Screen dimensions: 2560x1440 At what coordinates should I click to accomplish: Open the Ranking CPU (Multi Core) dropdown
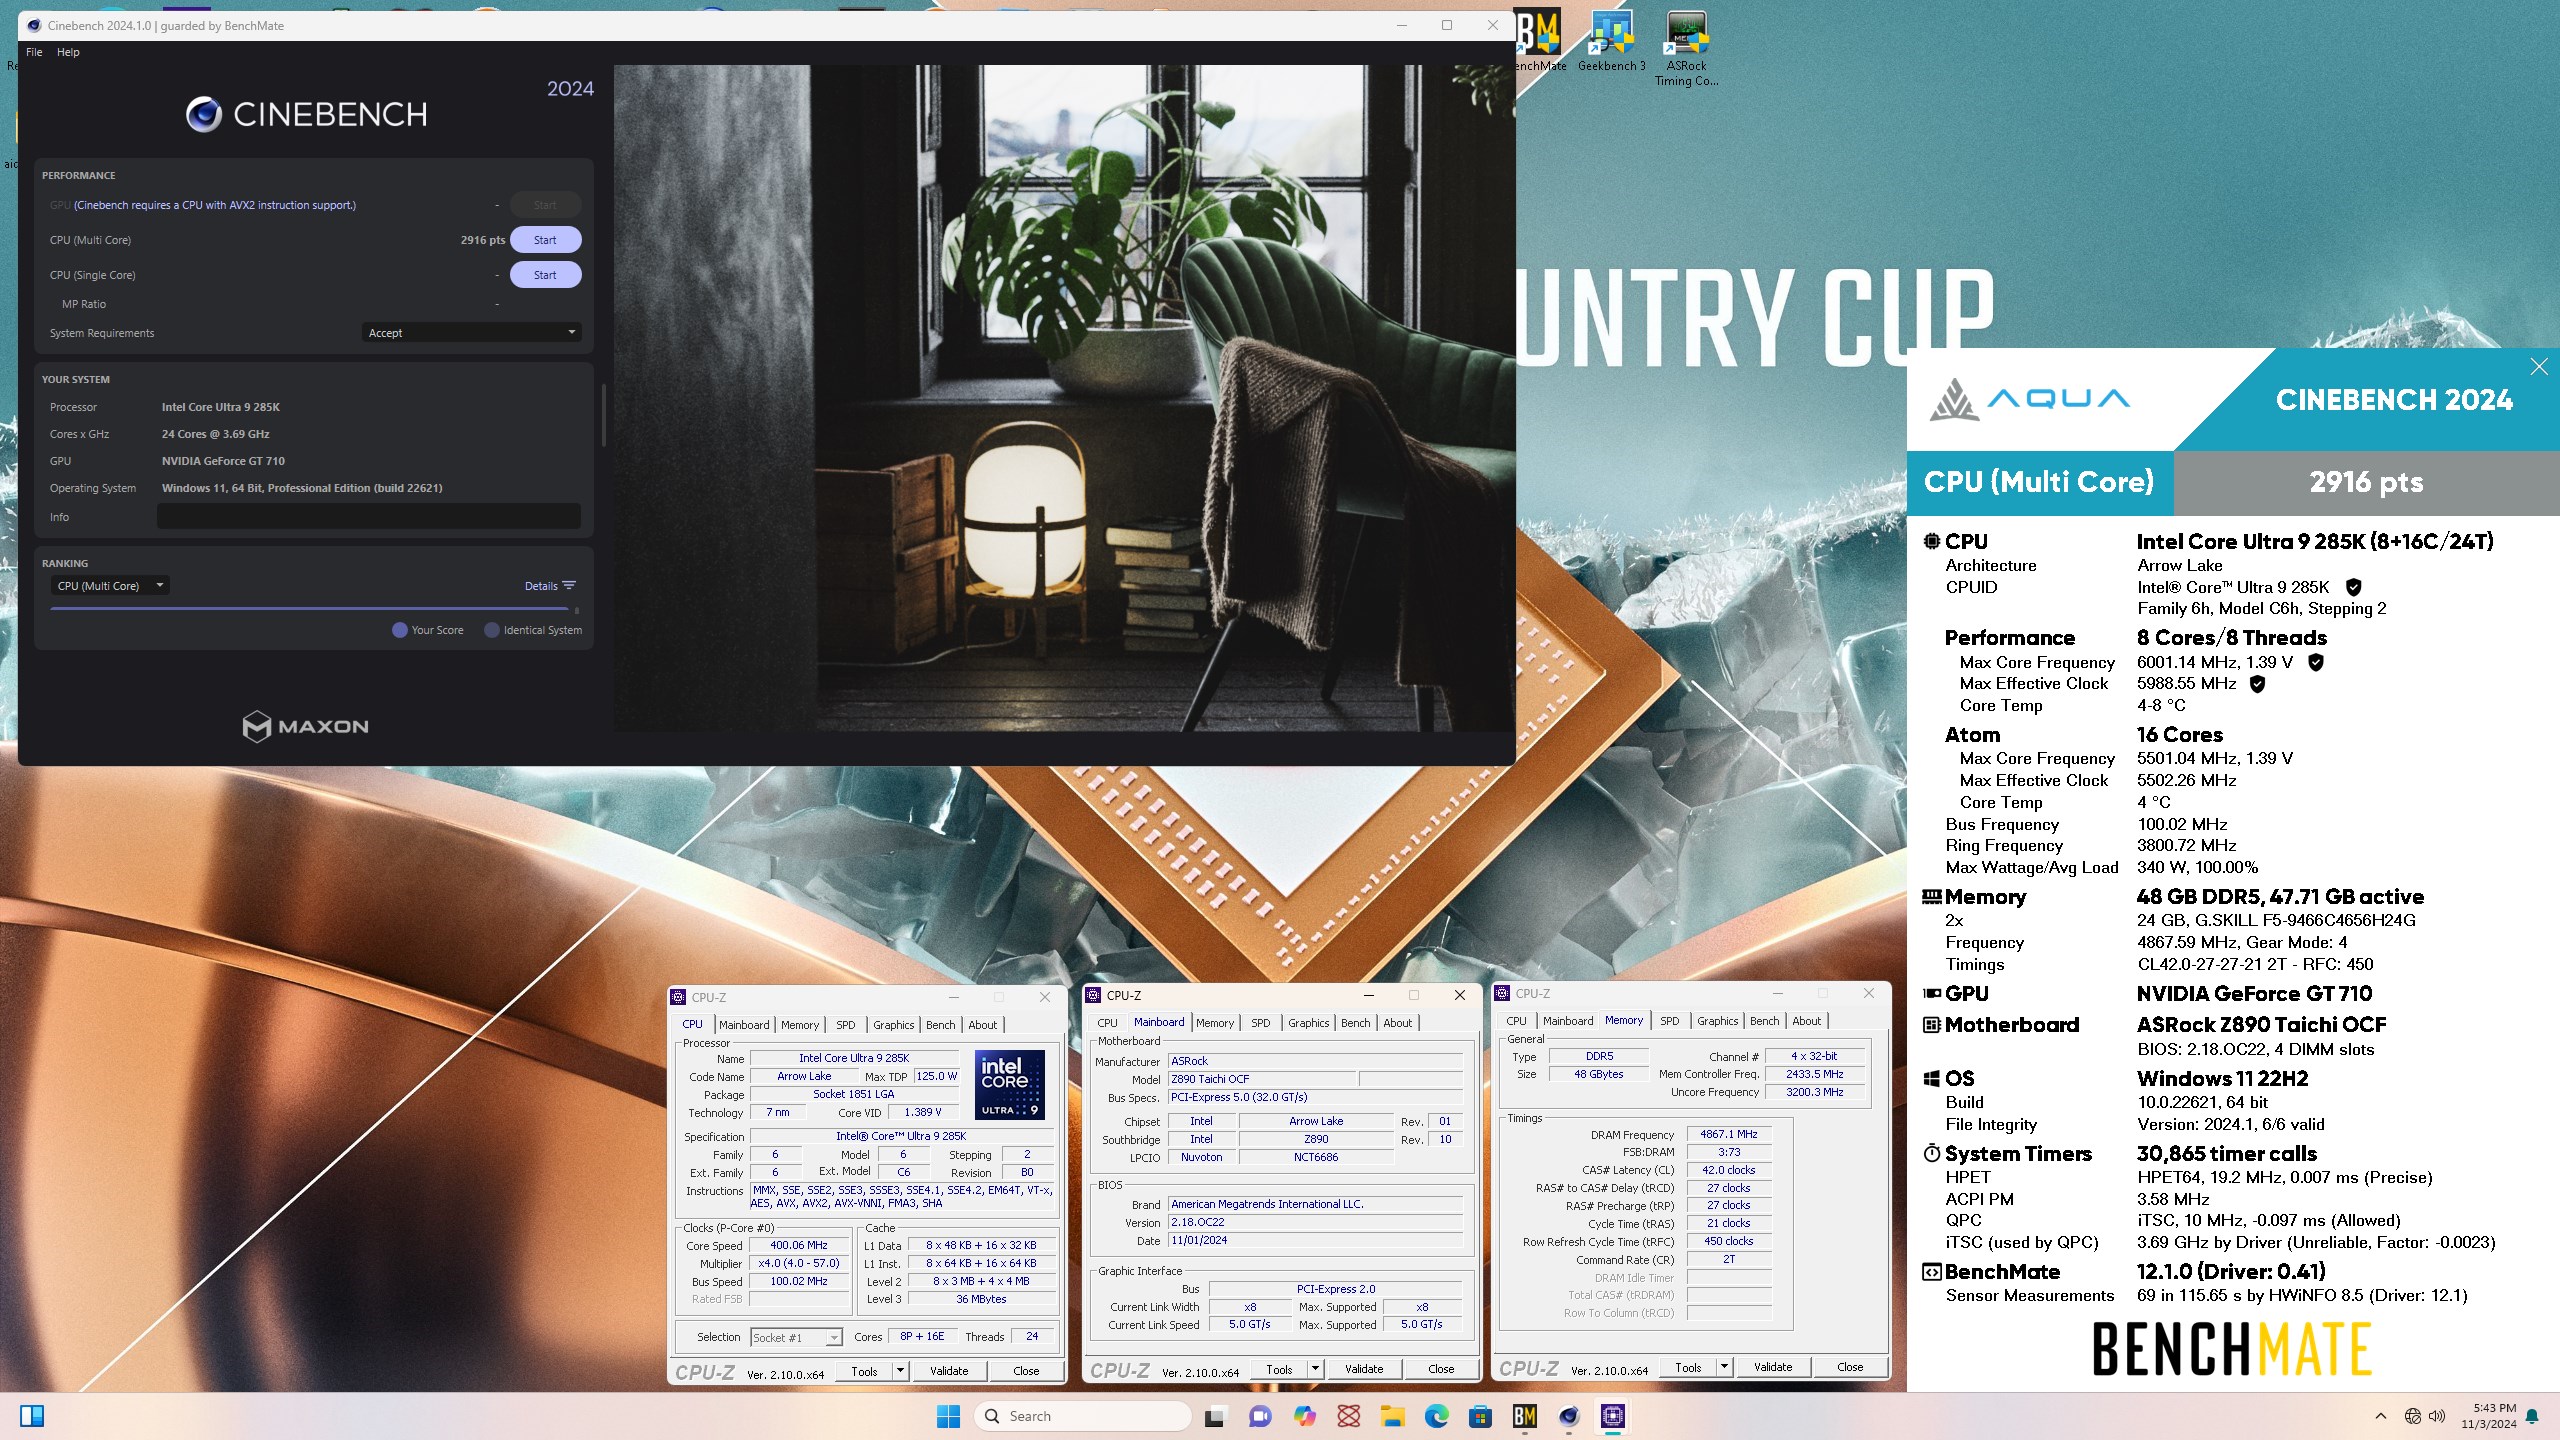[110, 586]
